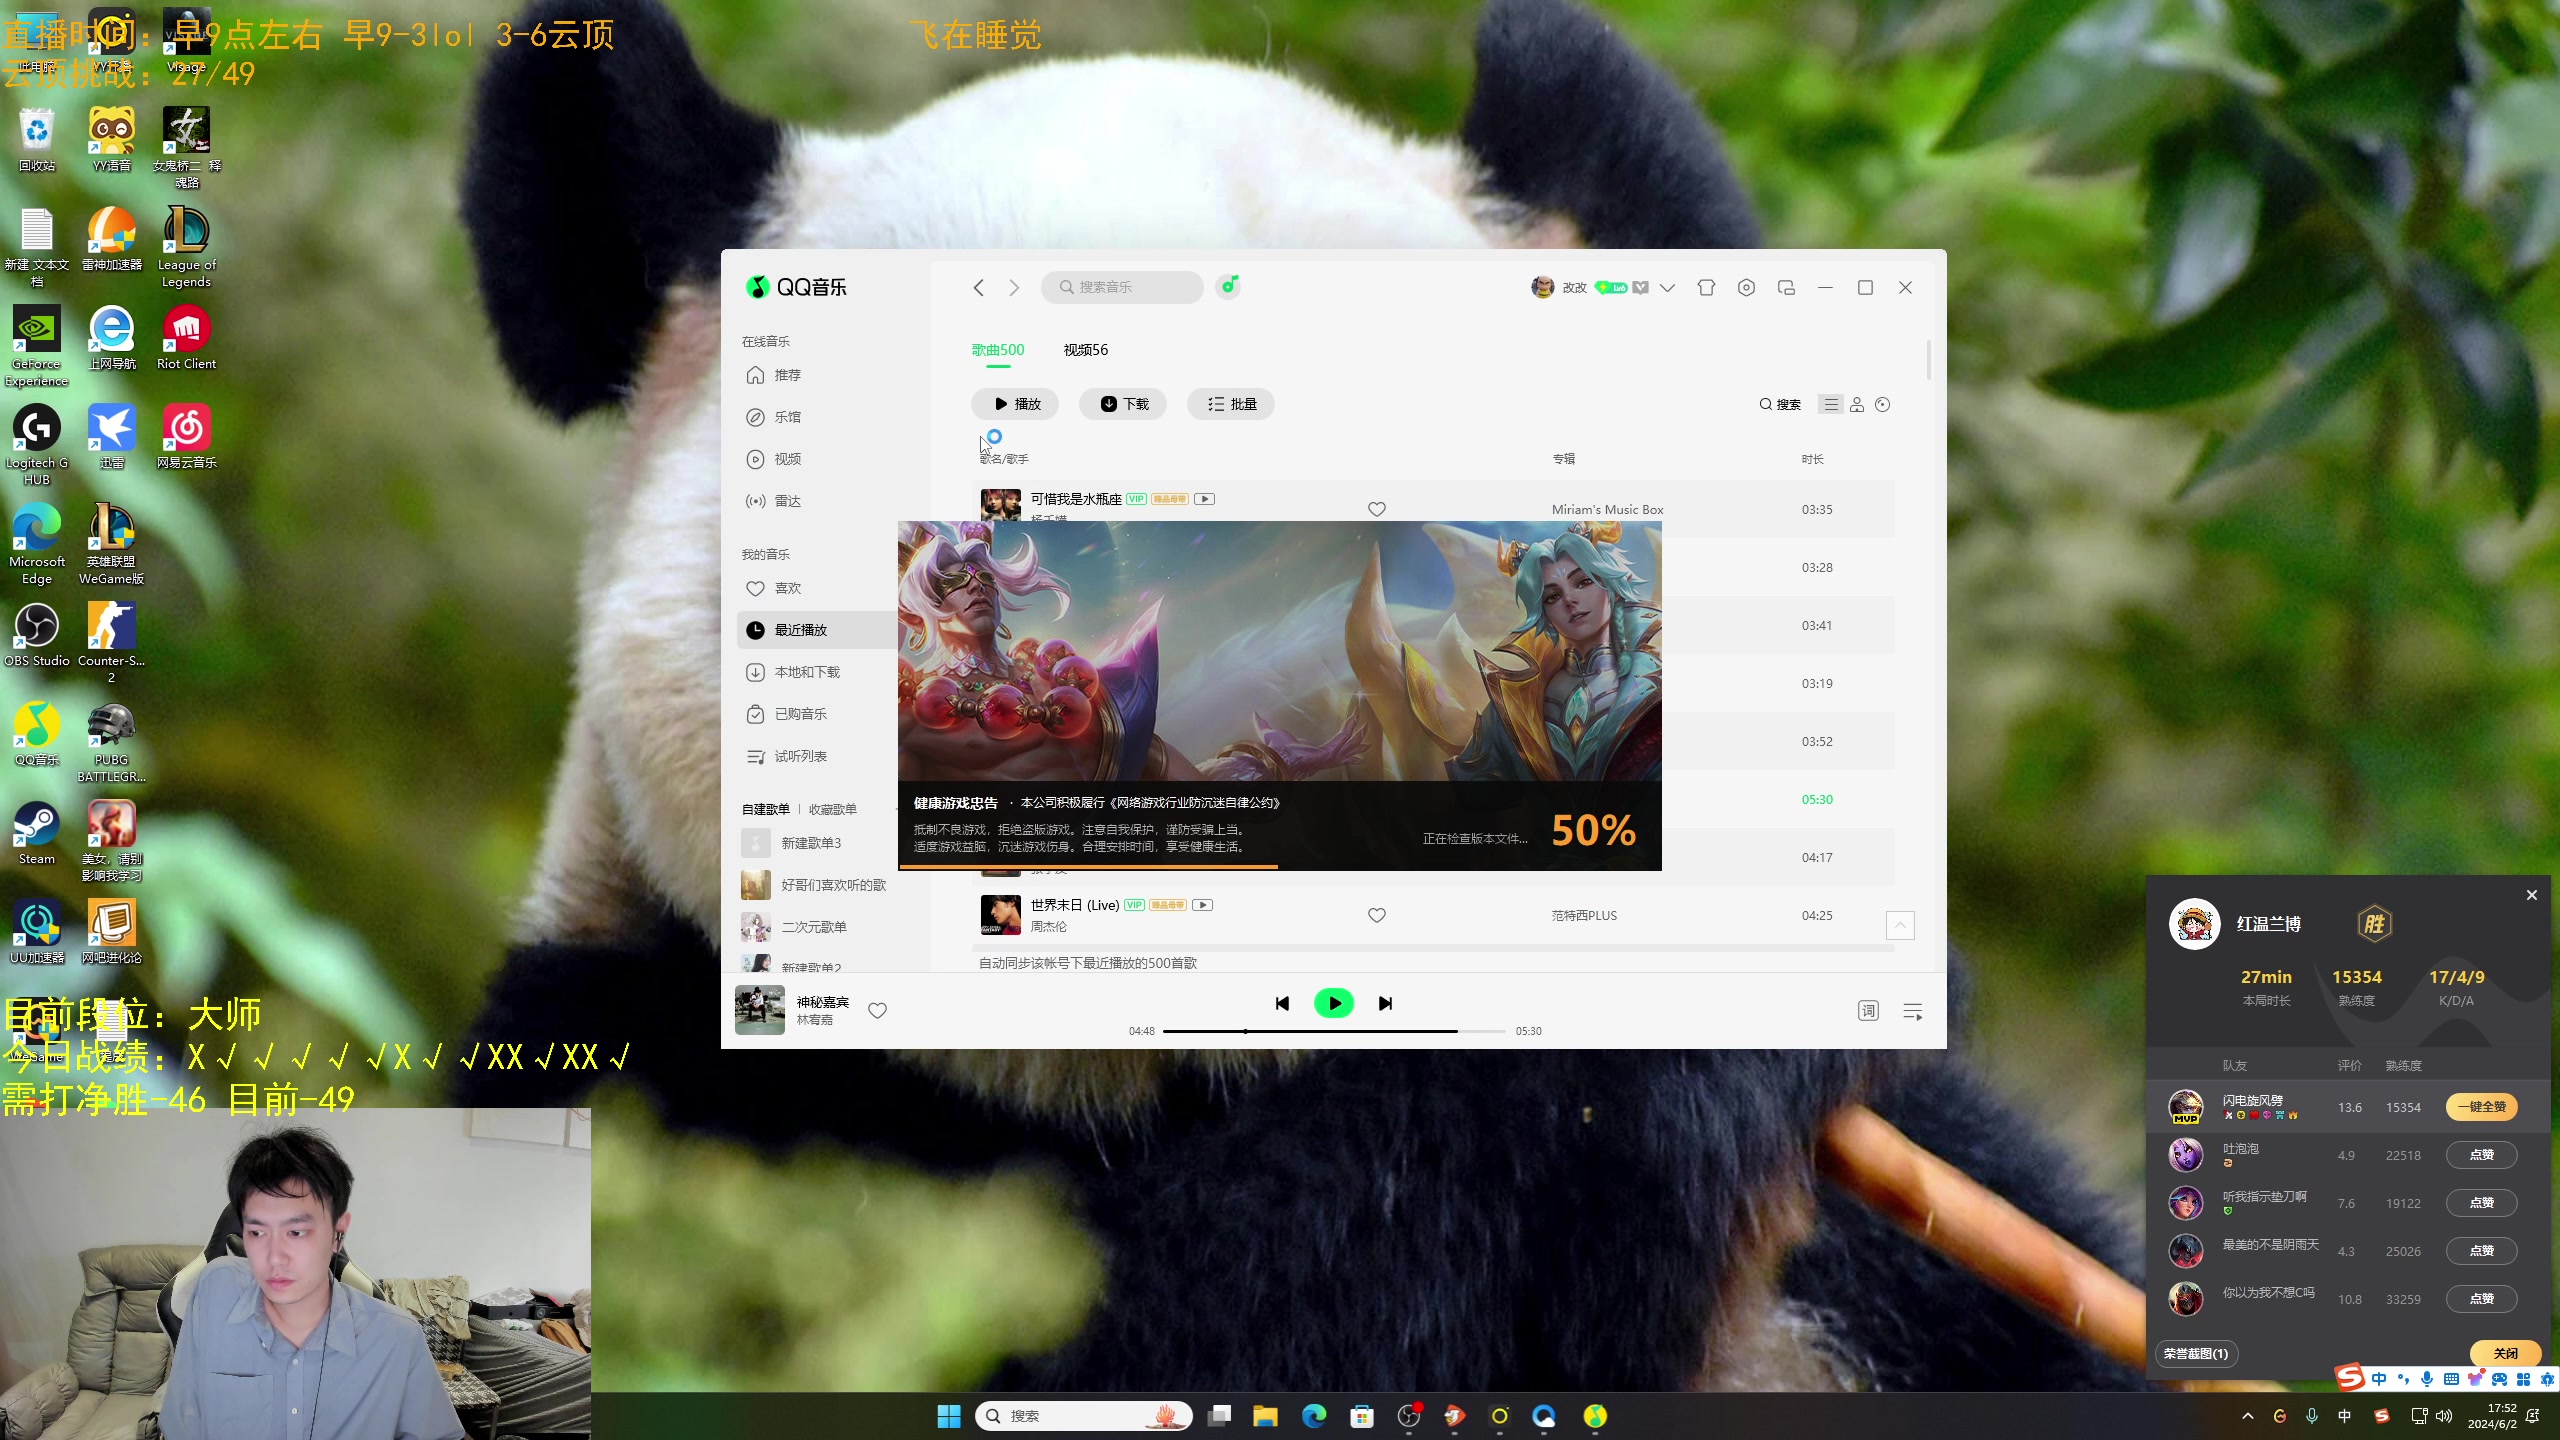This screenshot has height=1440, width=2560.
Task: Like the song 可惜我是水瓶座 with heart
Action: [x=1377, y=509]
